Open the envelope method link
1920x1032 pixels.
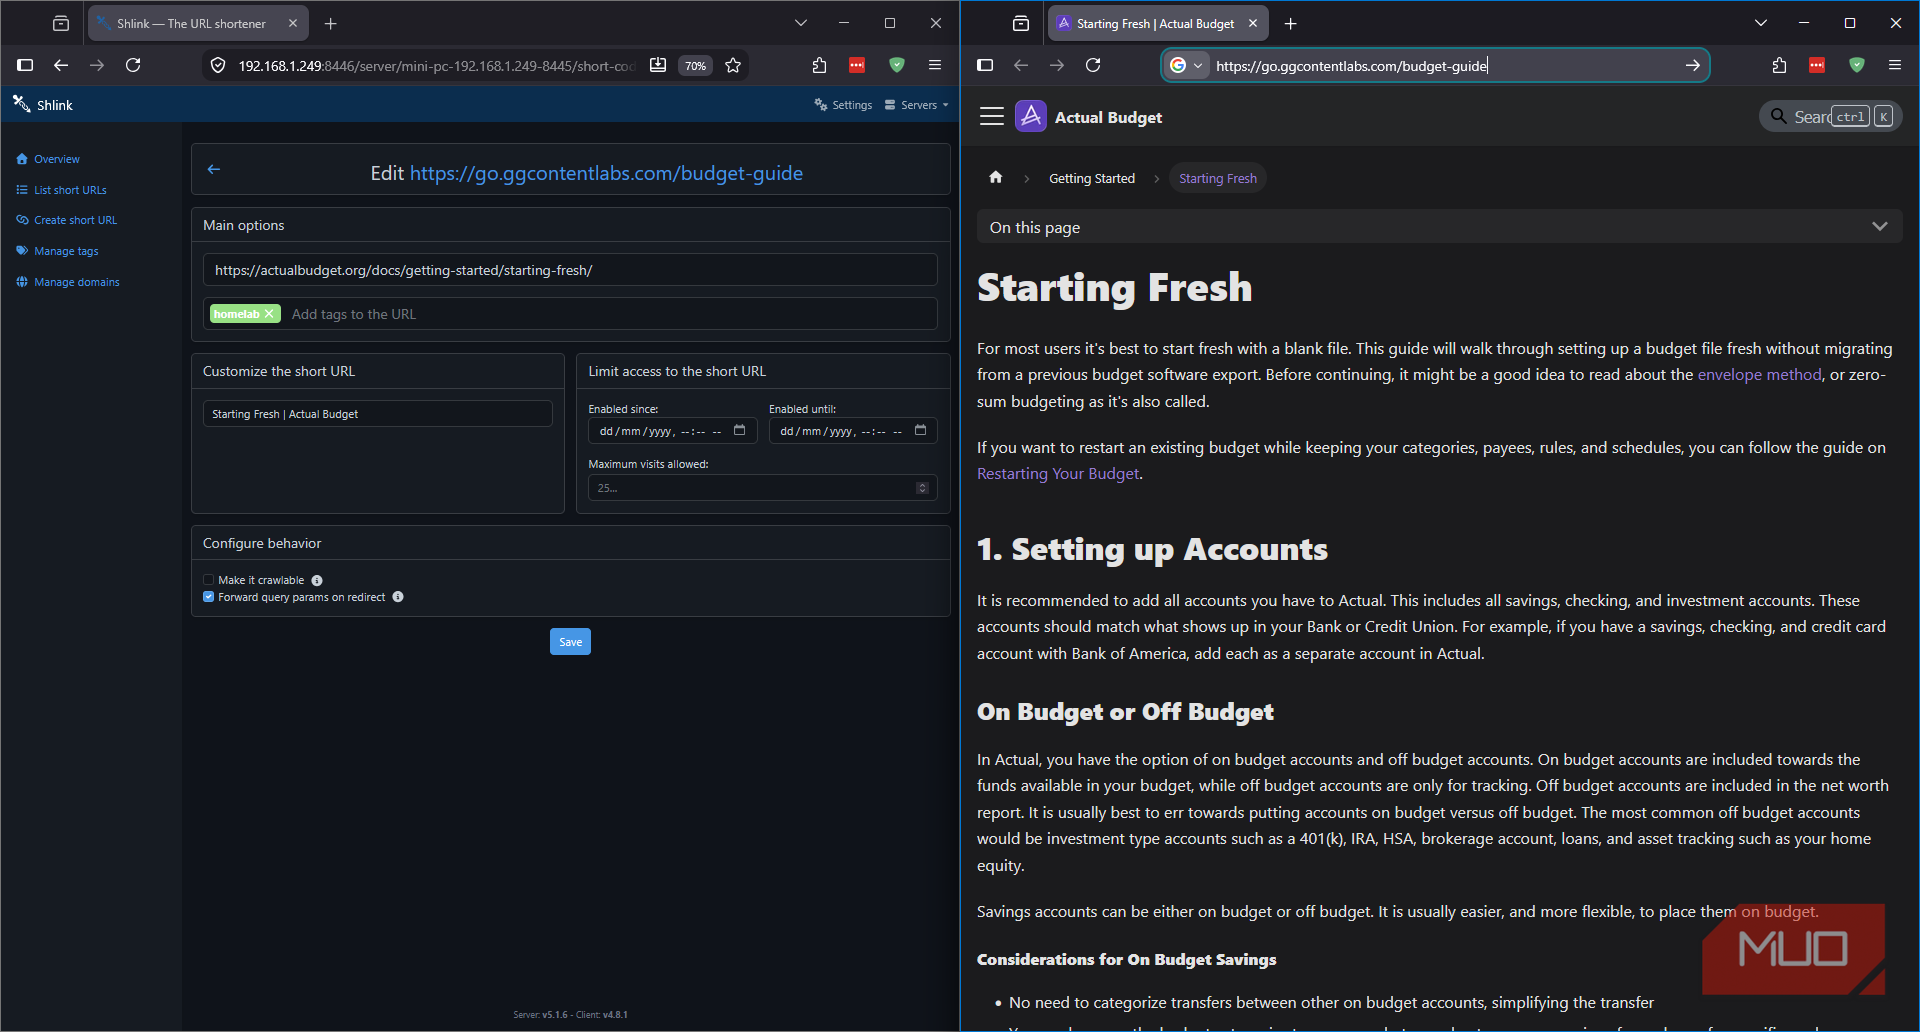[1759, 375]
